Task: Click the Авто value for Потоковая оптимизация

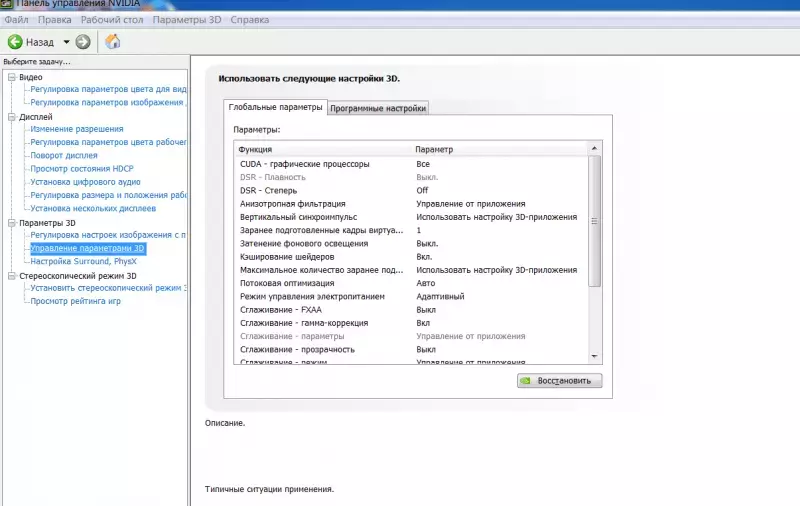Action: (x=426, y=284)
